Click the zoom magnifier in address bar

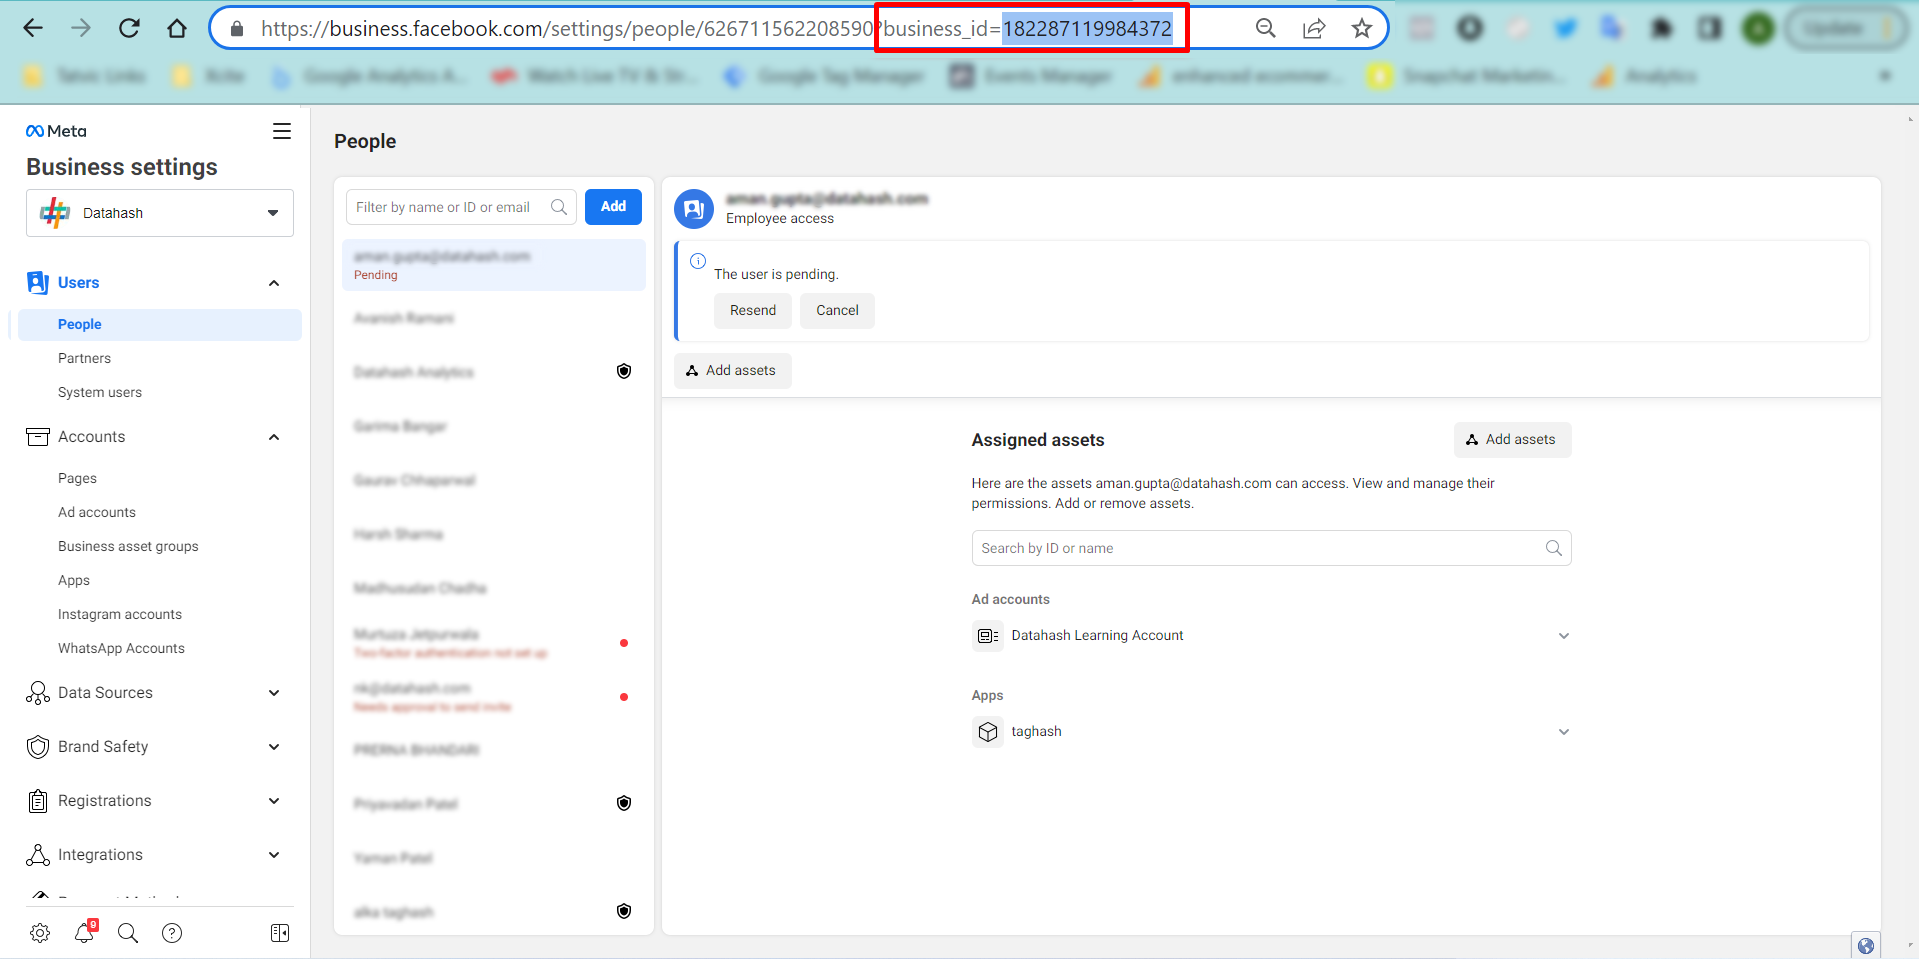tap(1266, 28)
